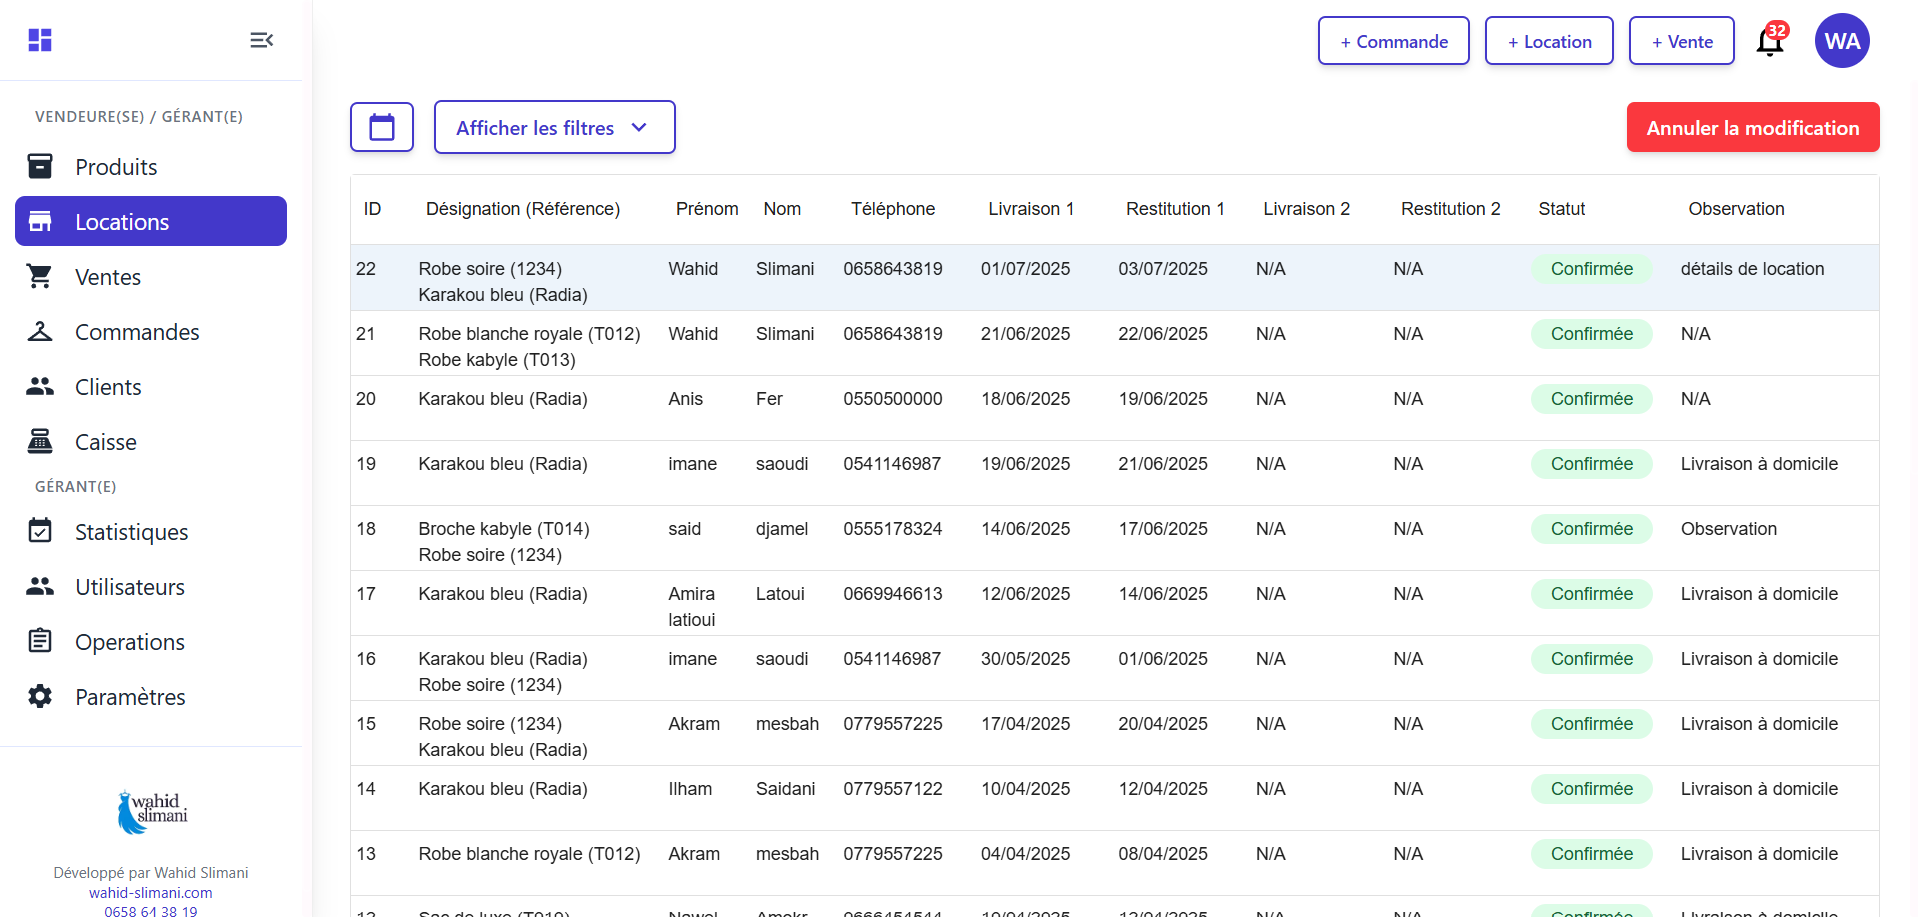Viewport: 1918px width, 917px height.
Task: Click 'détails de location' observation
Action: (1752, 269)
